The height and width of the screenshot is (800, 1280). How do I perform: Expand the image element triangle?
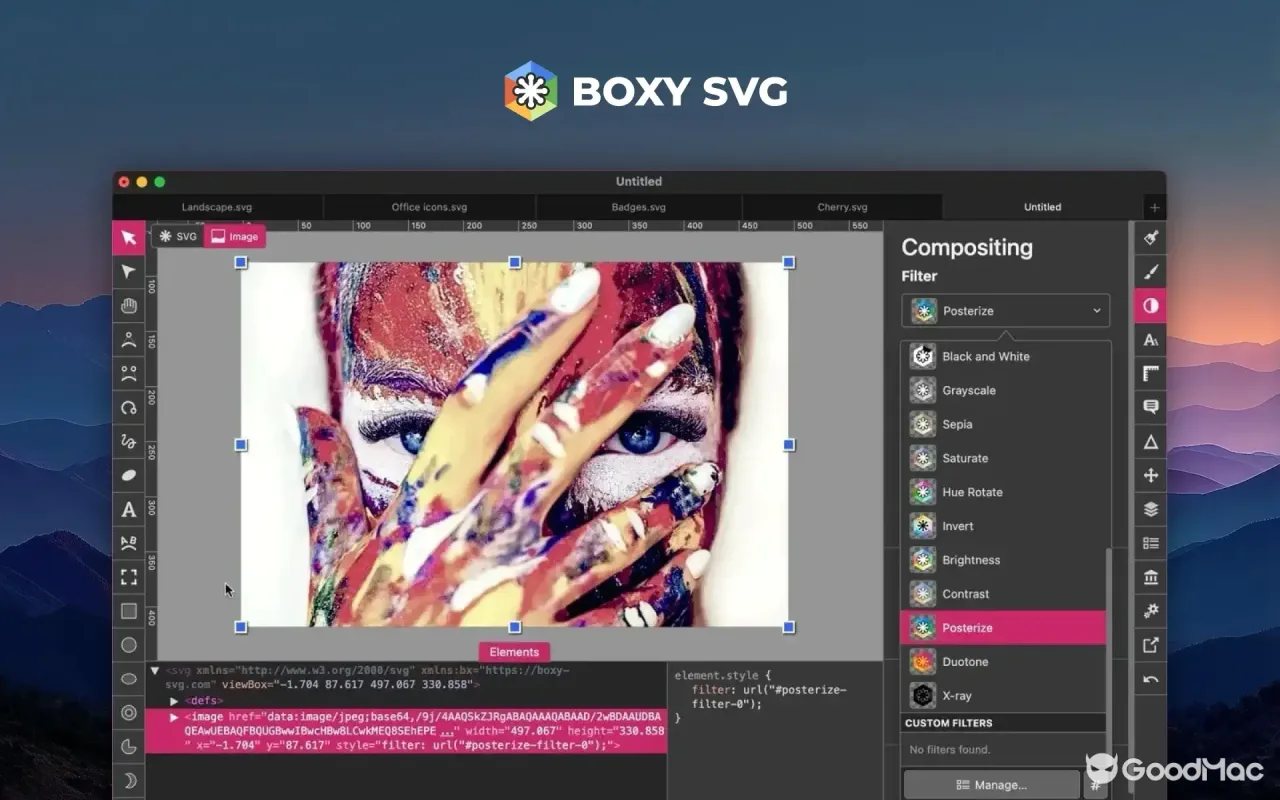[174, 717]
